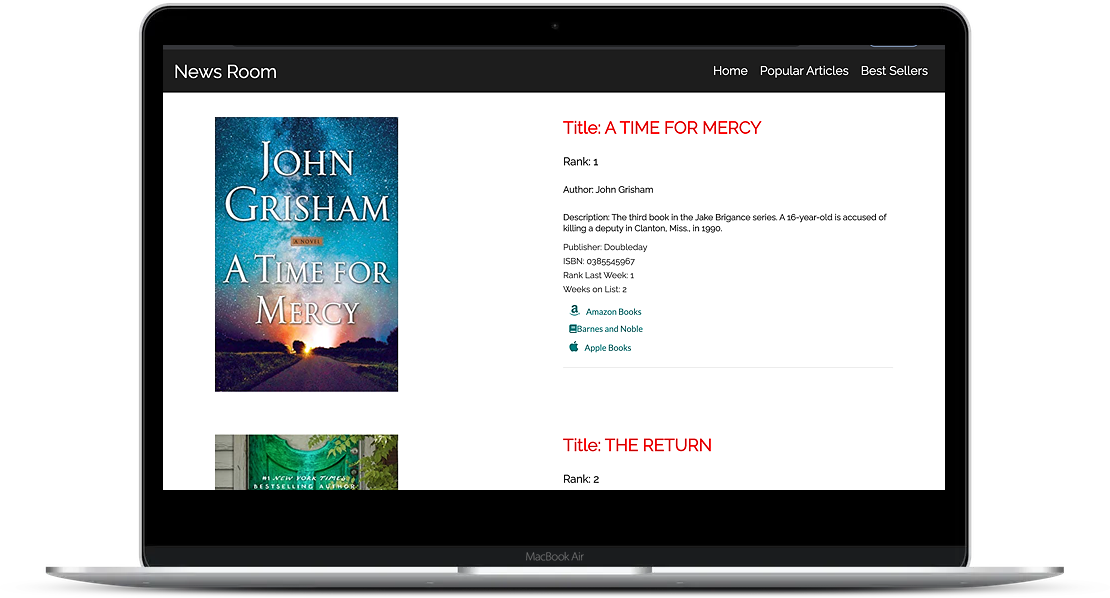Go to the Home page
Screen dimensions: 1110x598
tap(730, 71)
